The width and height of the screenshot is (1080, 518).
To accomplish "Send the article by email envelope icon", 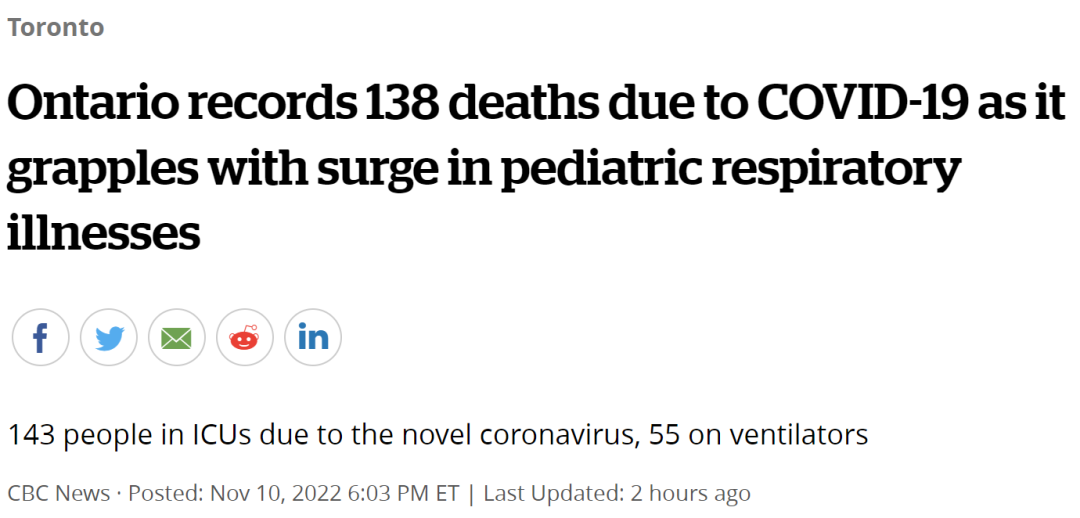I will click(x=177, y=338).
